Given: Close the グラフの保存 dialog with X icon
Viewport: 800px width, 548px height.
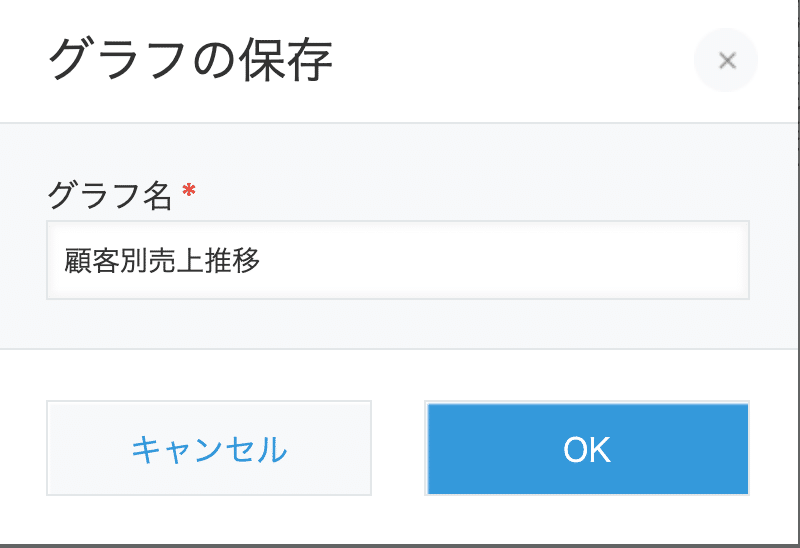Looking at the screenshot, I should pyautogui.click(x=726, y=60).
